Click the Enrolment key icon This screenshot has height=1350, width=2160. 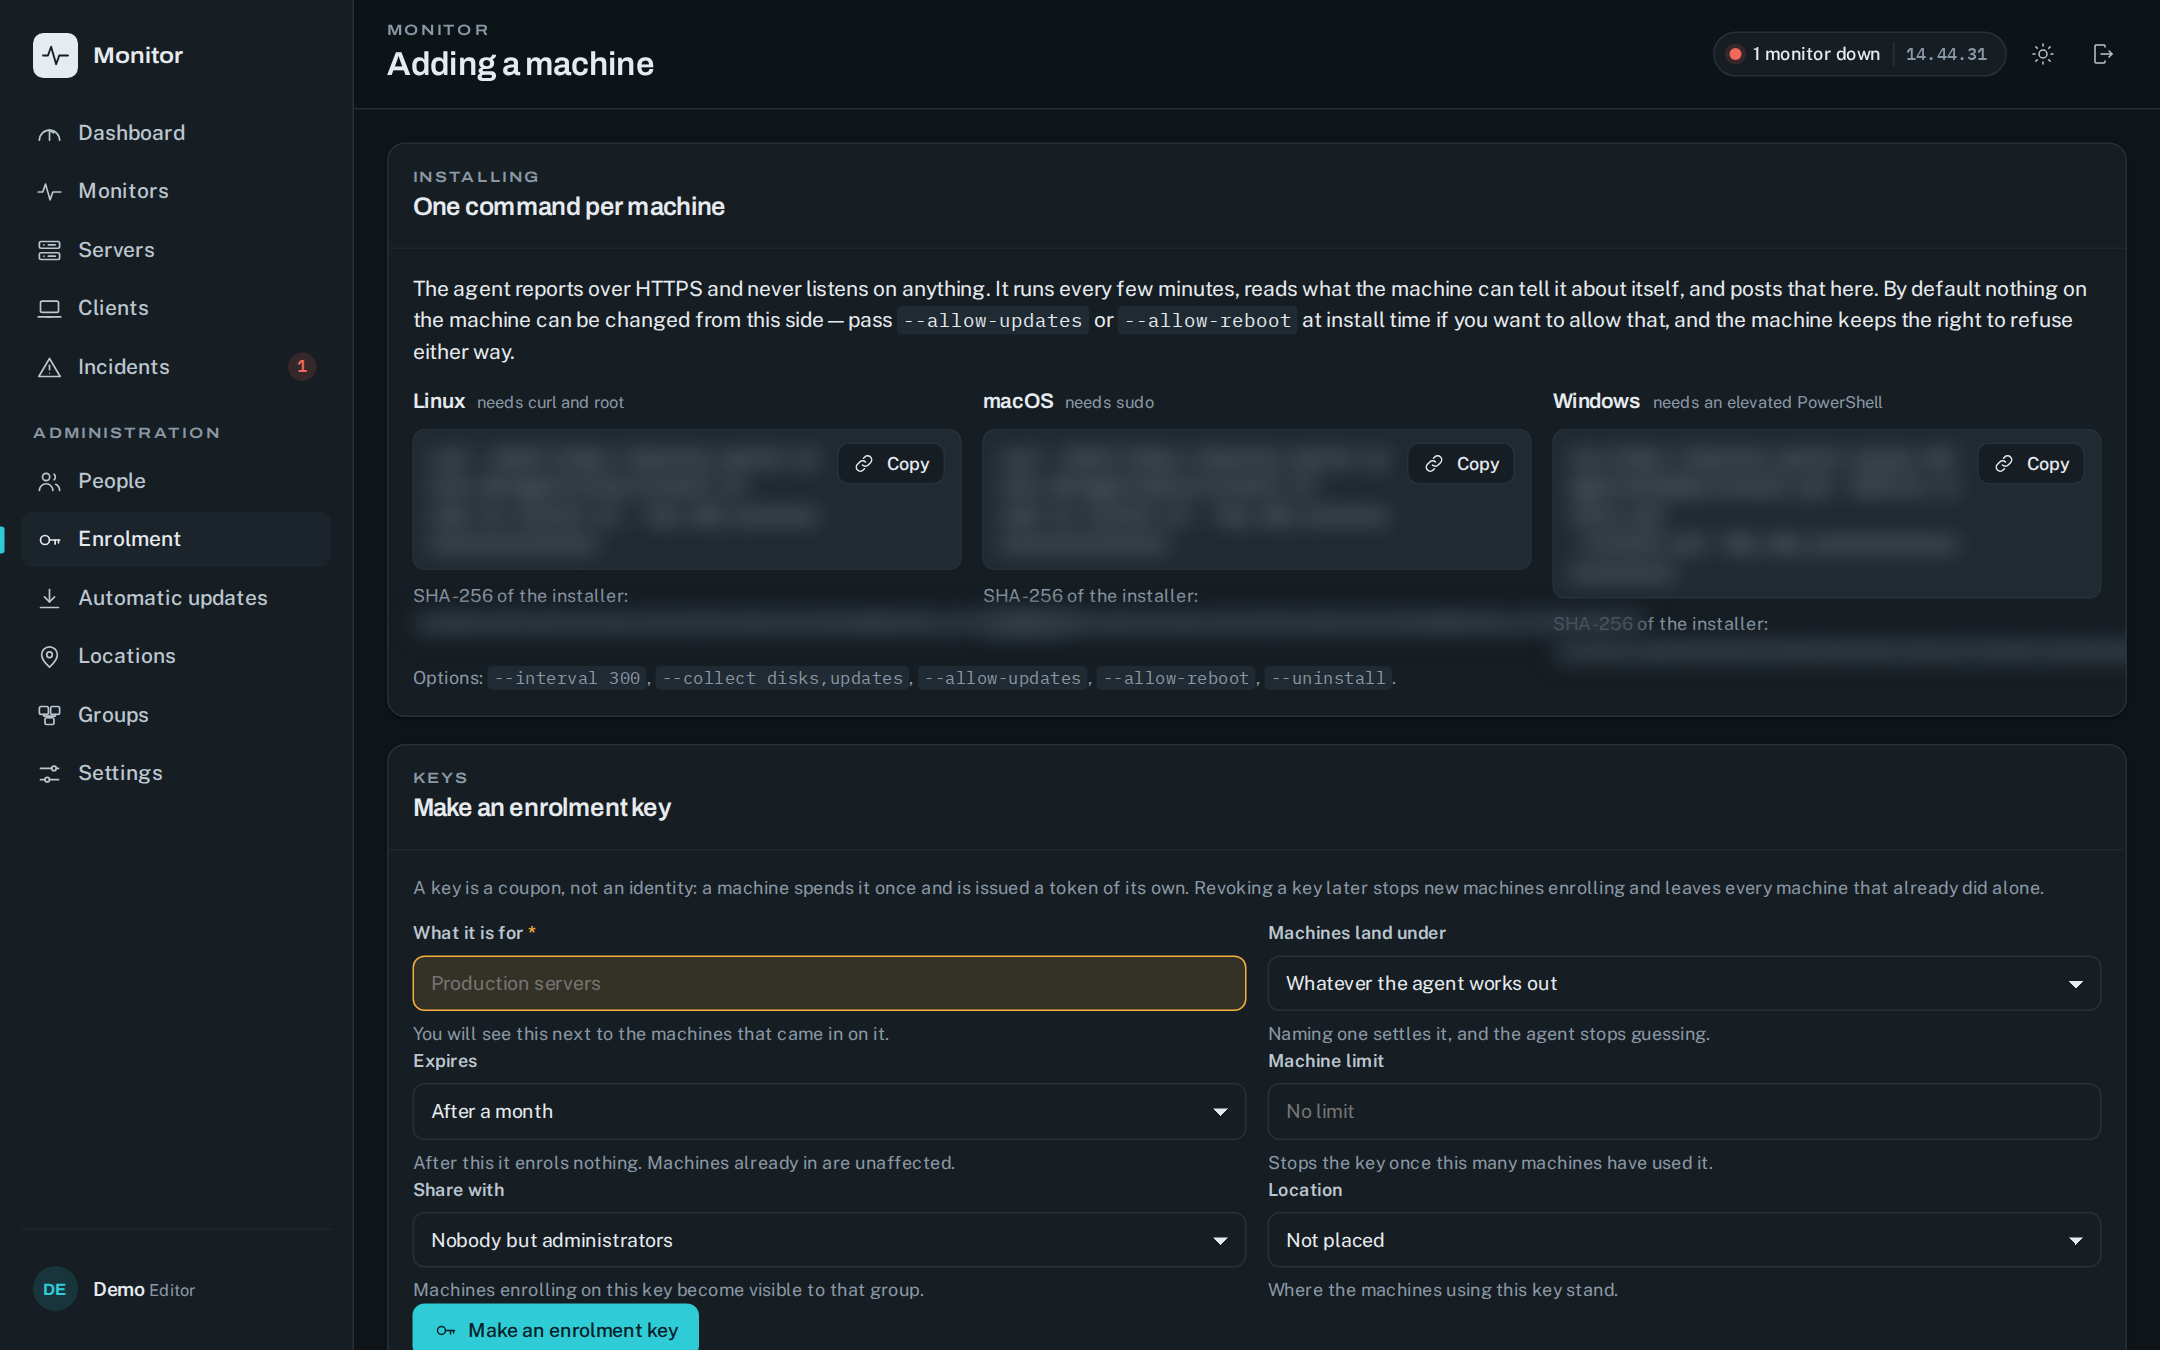(x=49, y=540)
